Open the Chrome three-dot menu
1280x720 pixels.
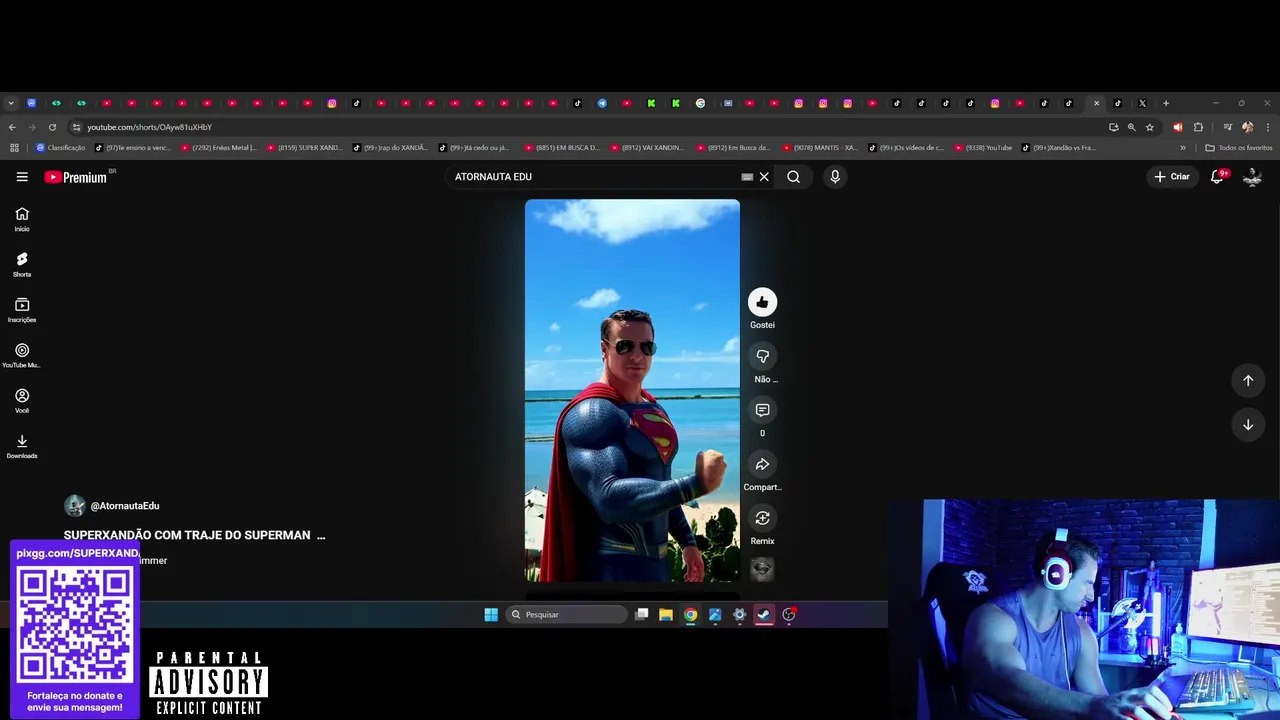click(1268, 127)
